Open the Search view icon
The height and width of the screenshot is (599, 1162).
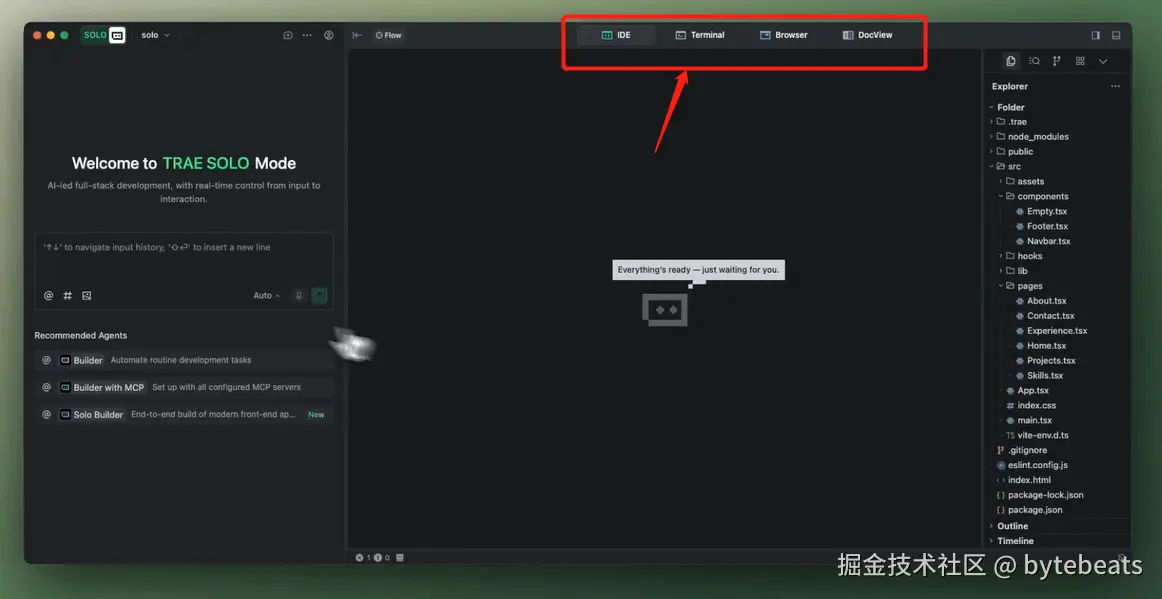tap(1035, 61)
